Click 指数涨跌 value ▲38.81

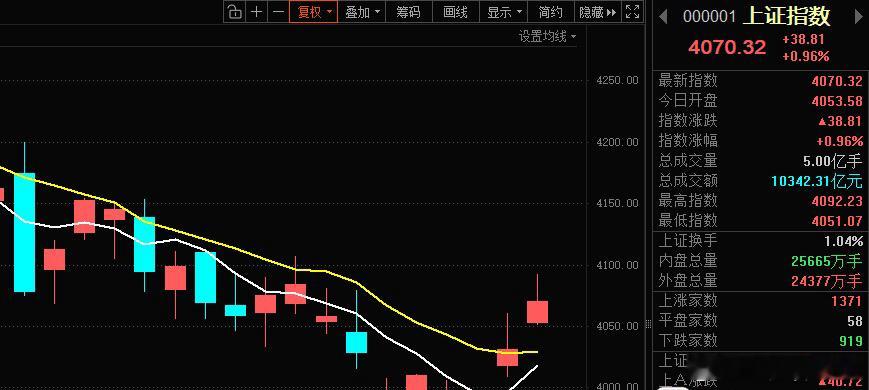[x=841, y=121]
